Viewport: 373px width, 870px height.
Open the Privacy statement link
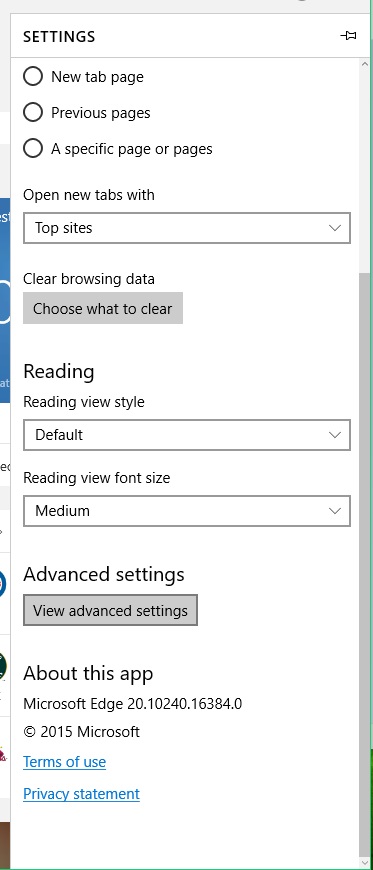point(82,794)
